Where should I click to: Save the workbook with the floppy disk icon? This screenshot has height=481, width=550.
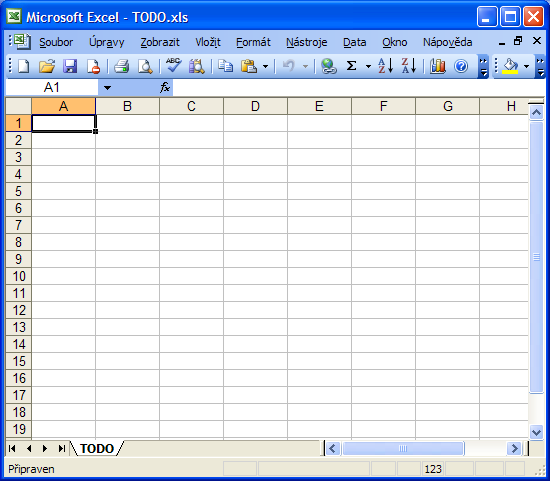(70, 66)
